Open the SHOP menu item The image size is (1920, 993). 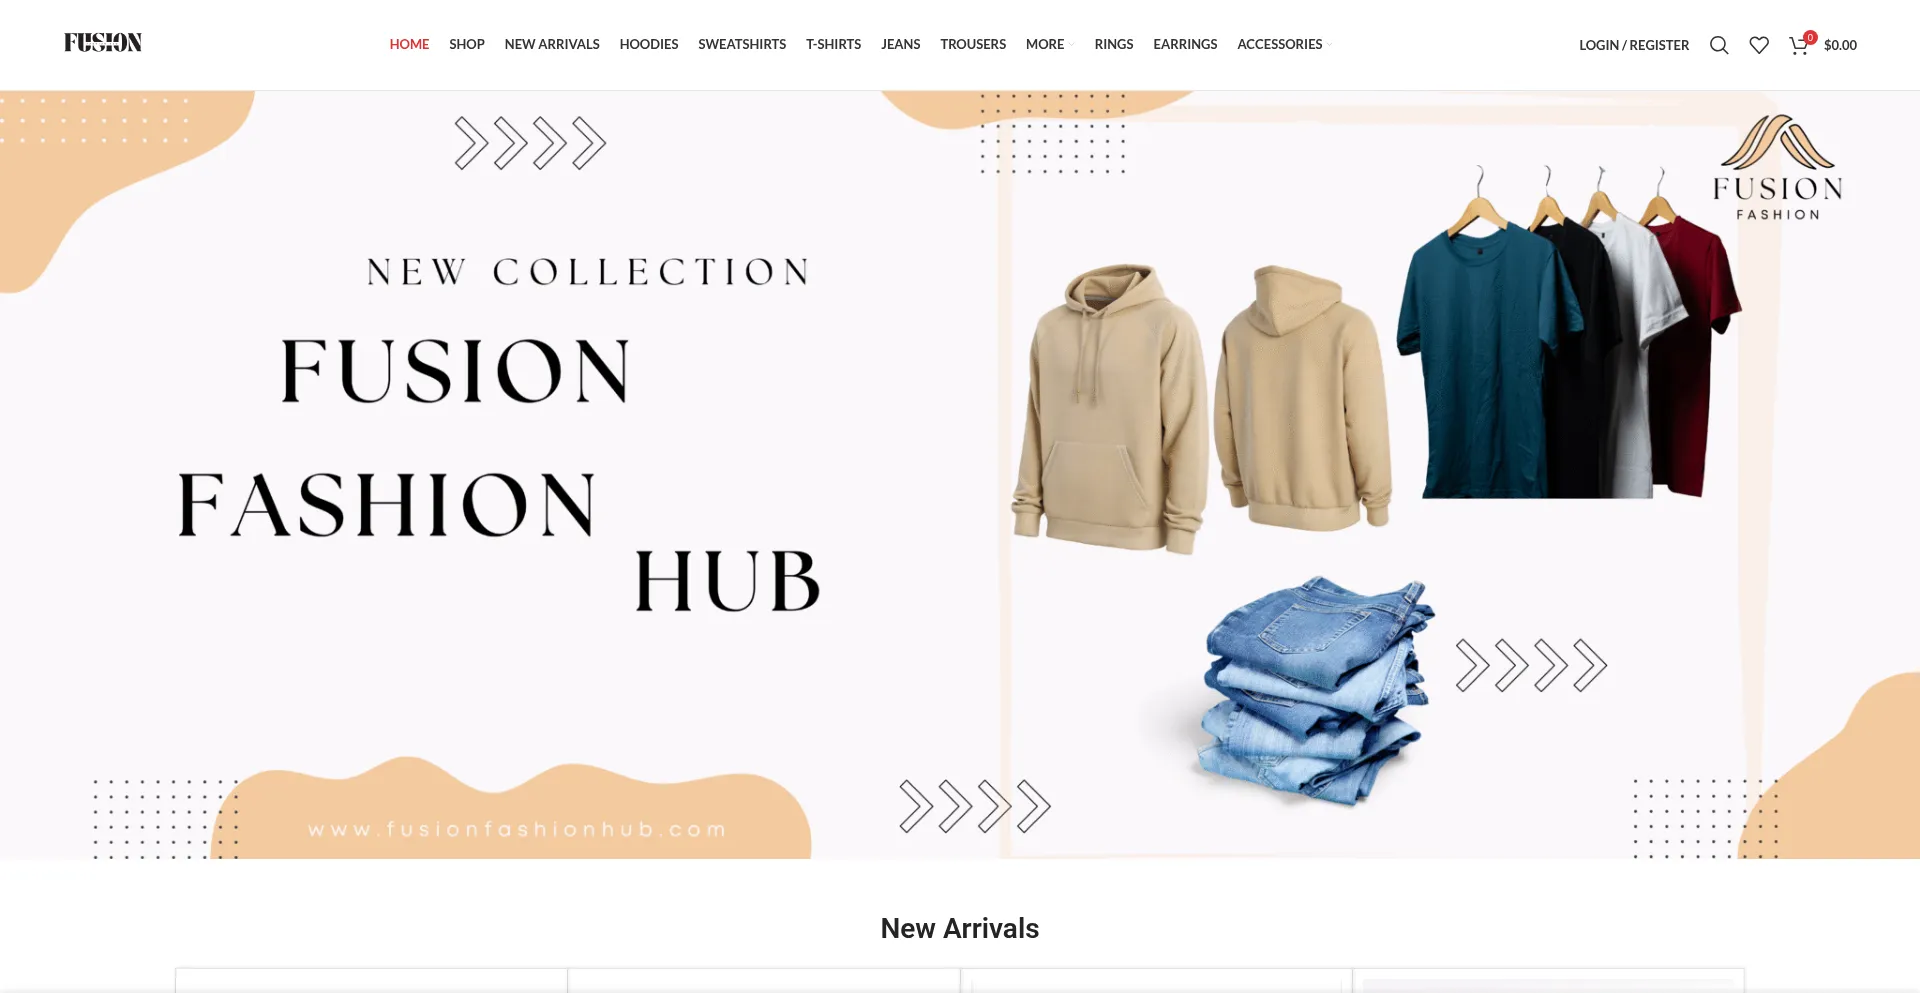[467, 44]
